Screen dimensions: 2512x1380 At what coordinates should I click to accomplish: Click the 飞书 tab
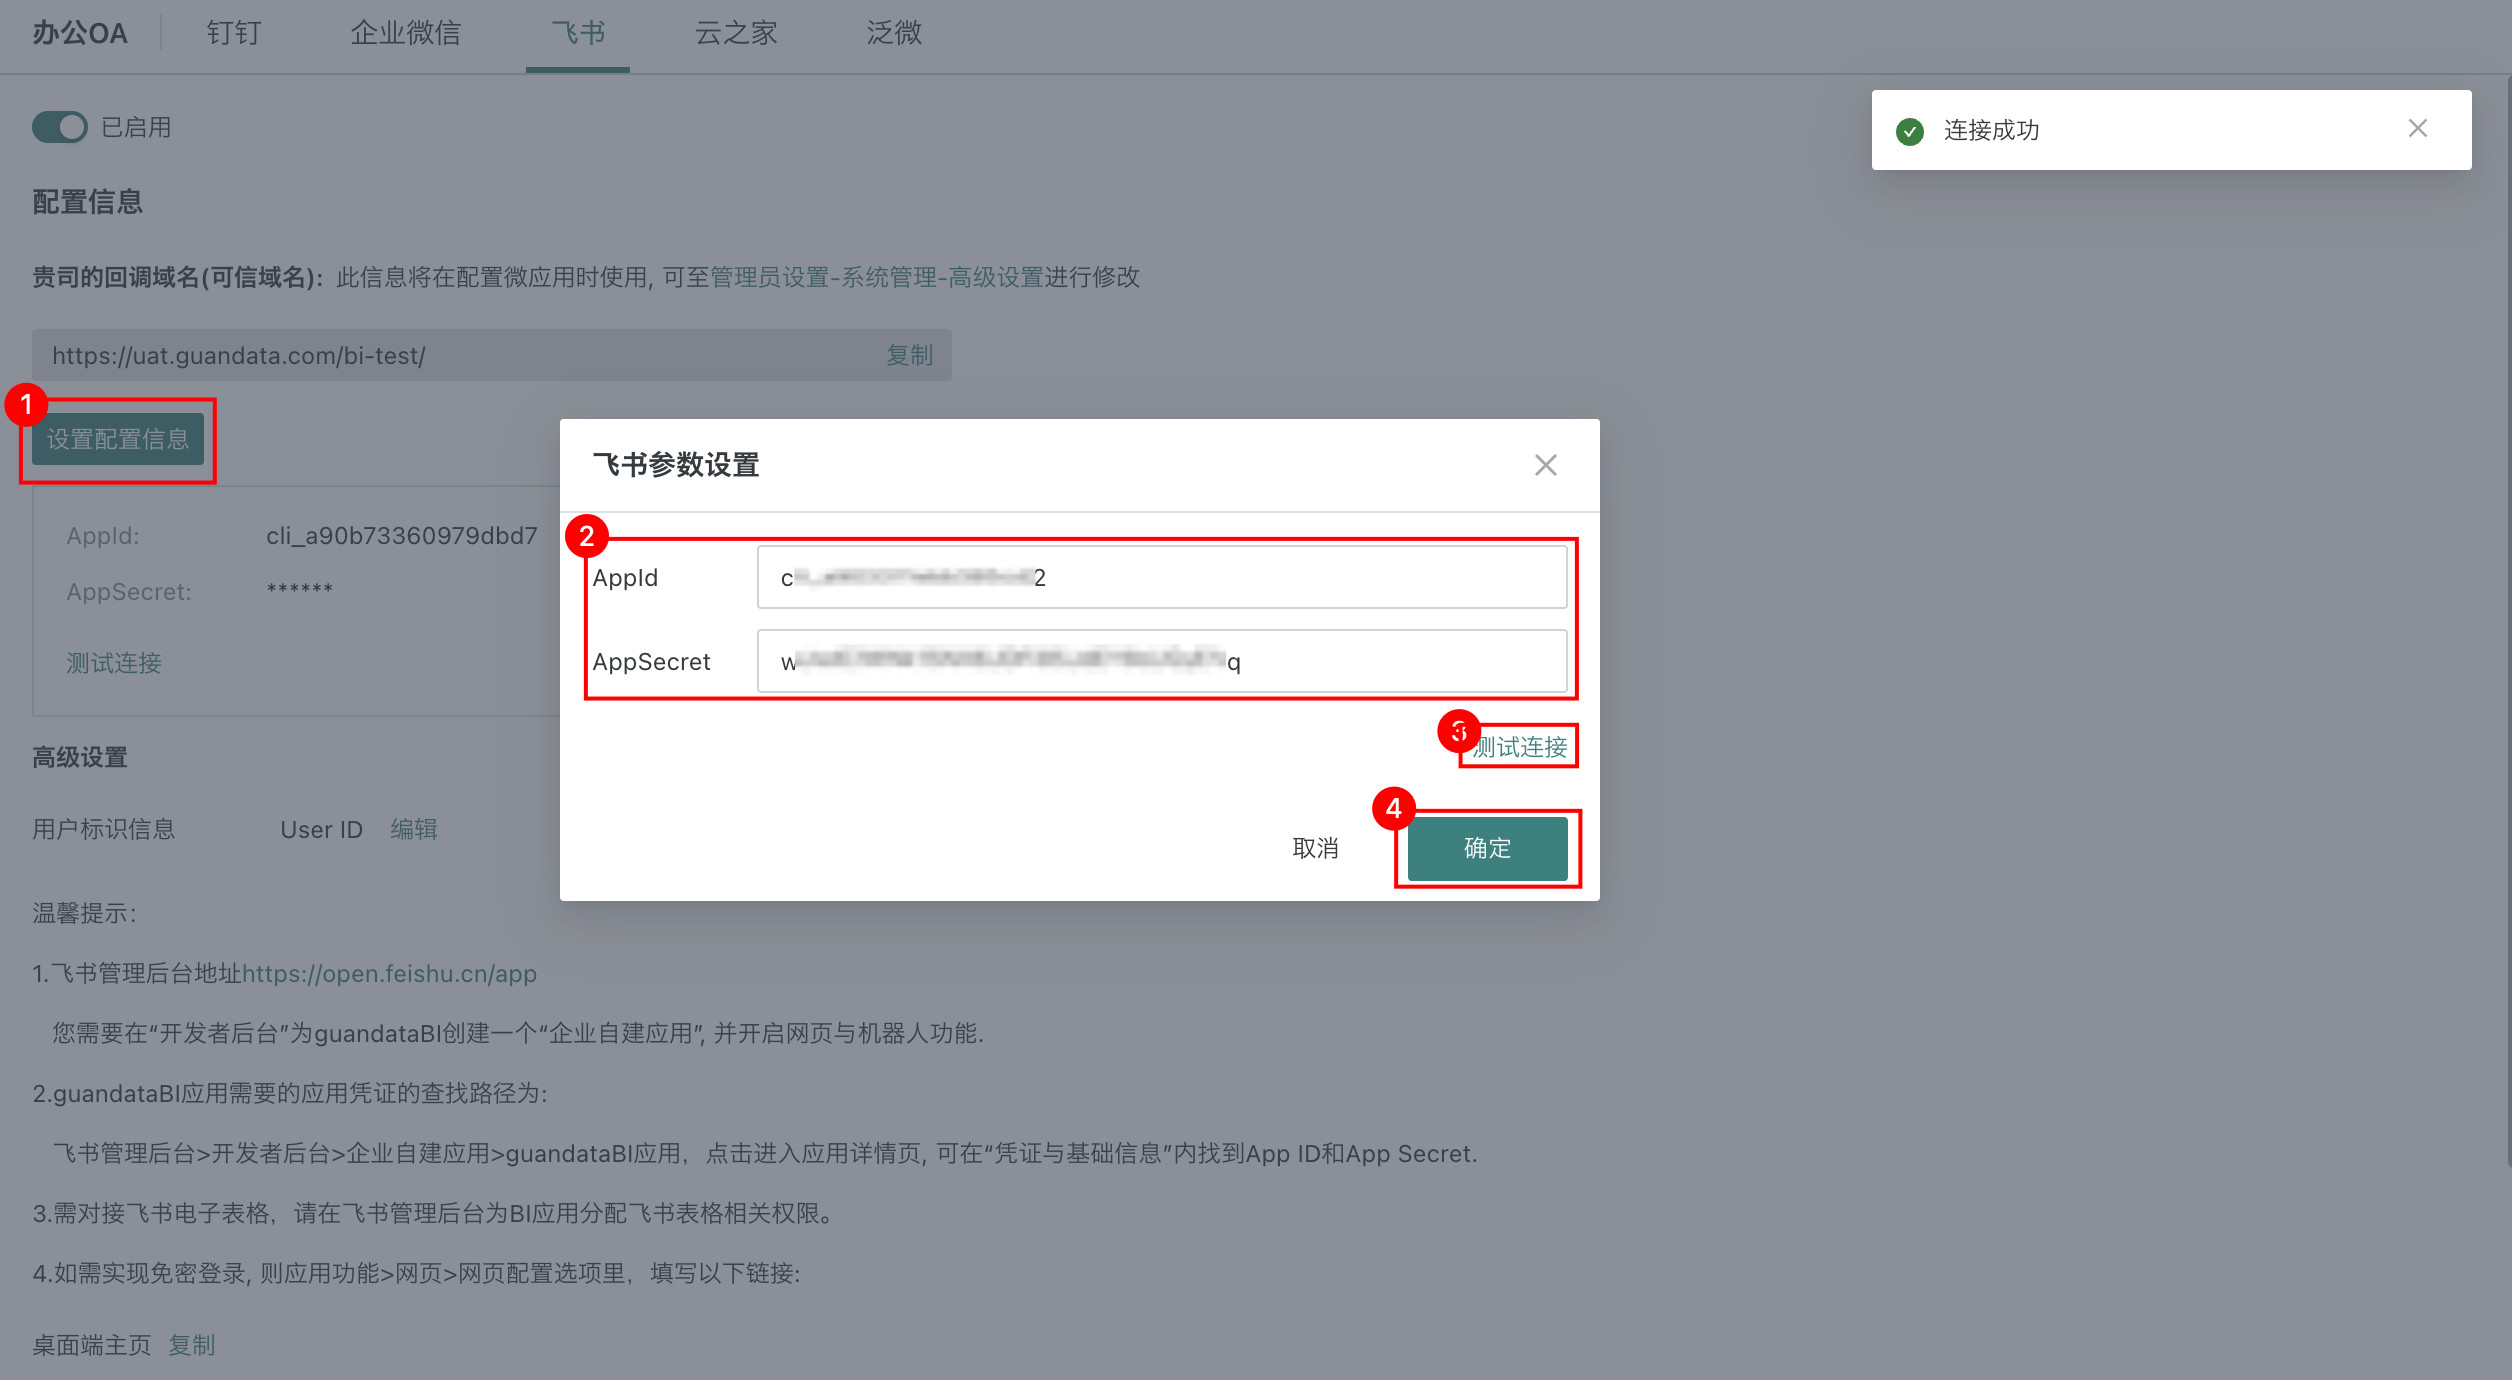pyautogui.click(x=578, y=33)
